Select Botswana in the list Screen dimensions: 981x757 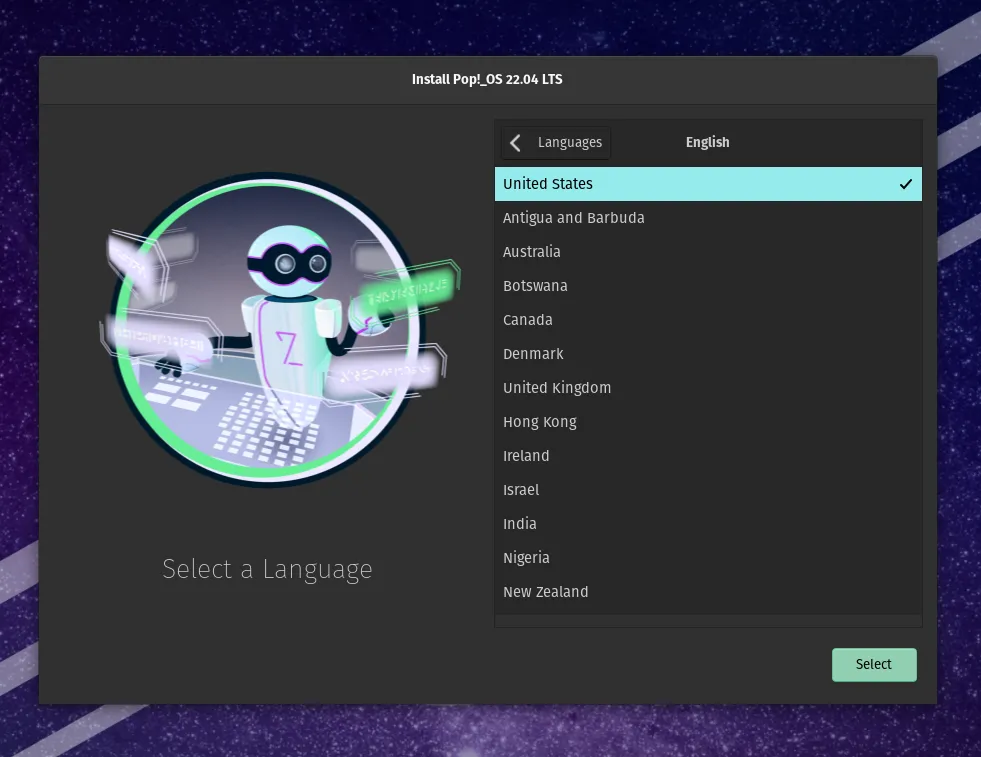pyautogui.click(x=535, y=286)
